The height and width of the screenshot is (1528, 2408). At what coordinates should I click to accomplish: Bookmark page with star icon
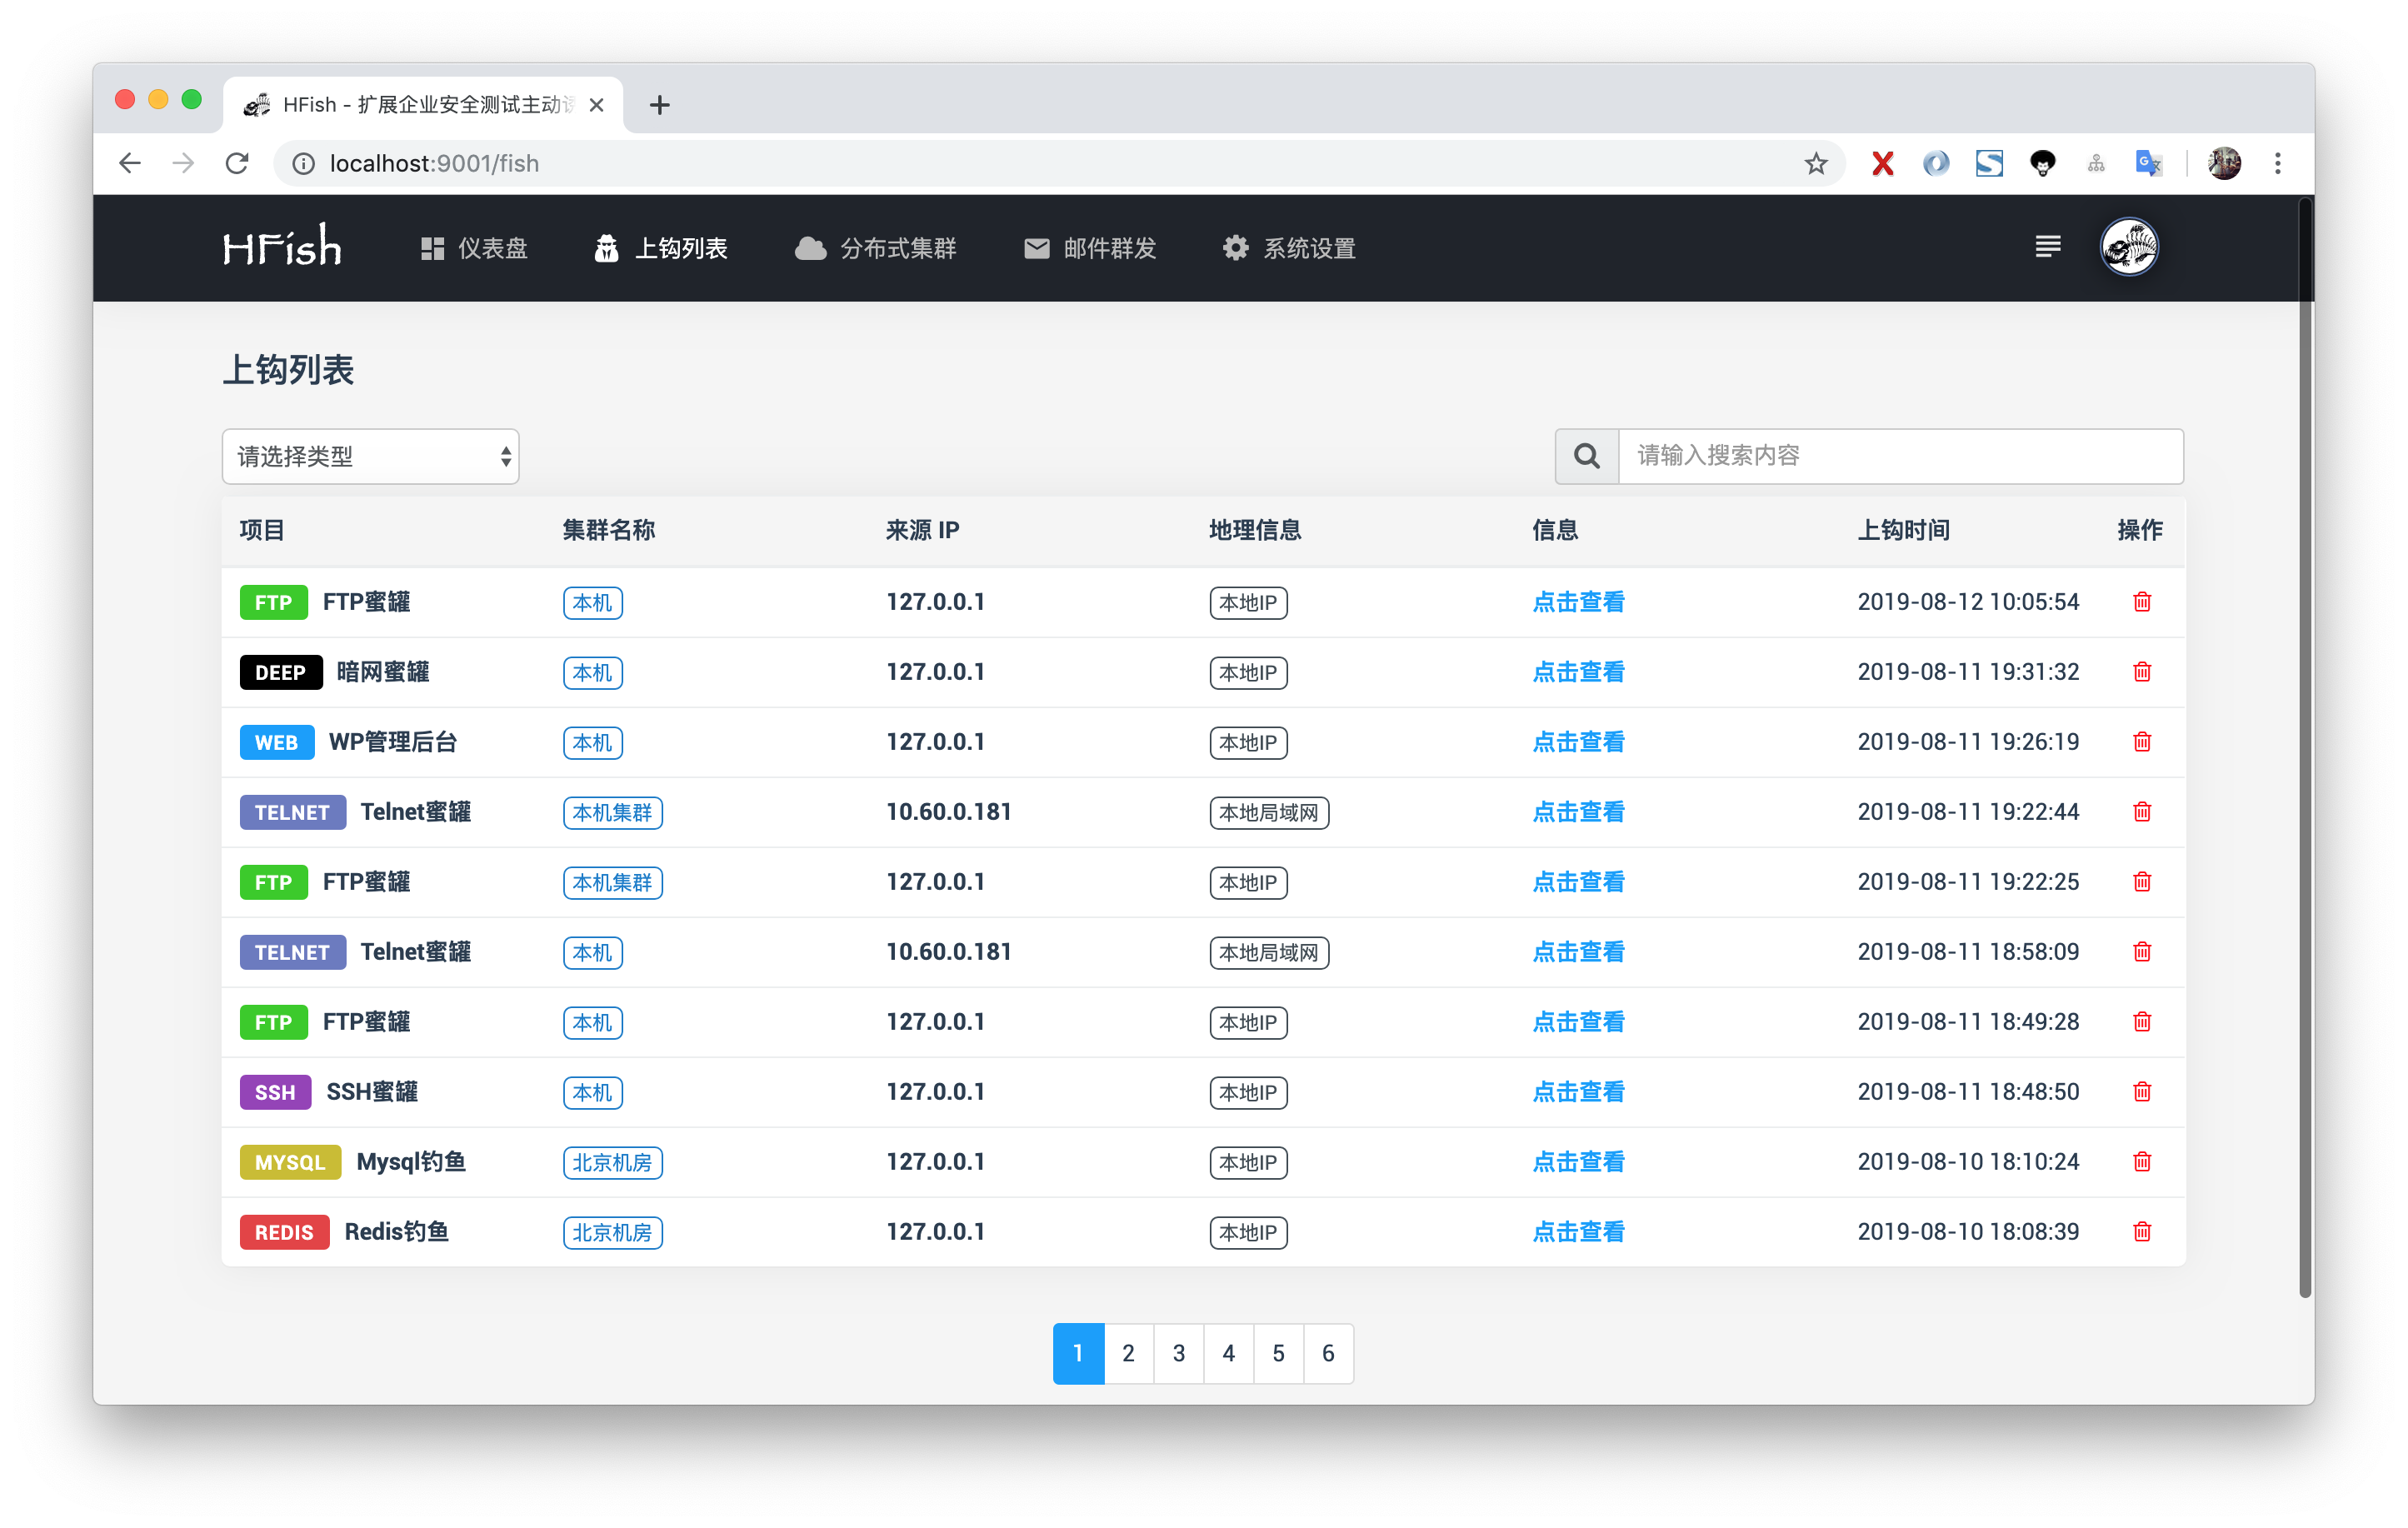tap(1815, 164)
